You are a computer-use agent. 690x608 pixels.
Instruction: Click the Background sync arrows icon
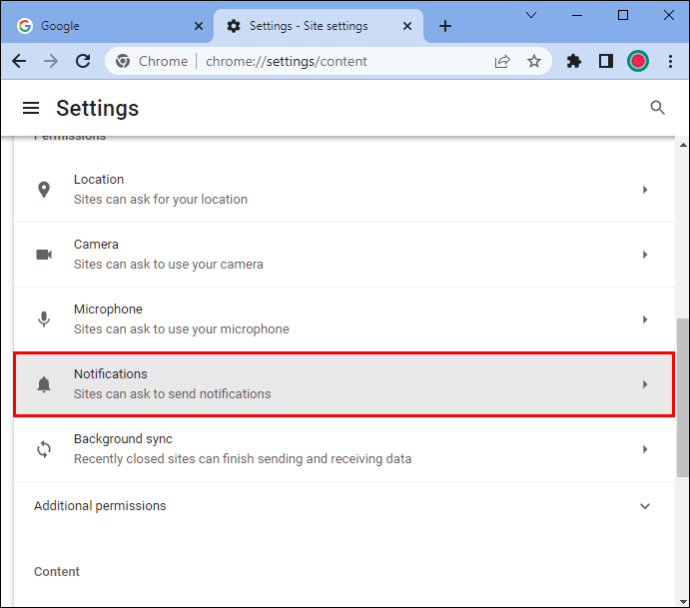(x=44, y=449)
